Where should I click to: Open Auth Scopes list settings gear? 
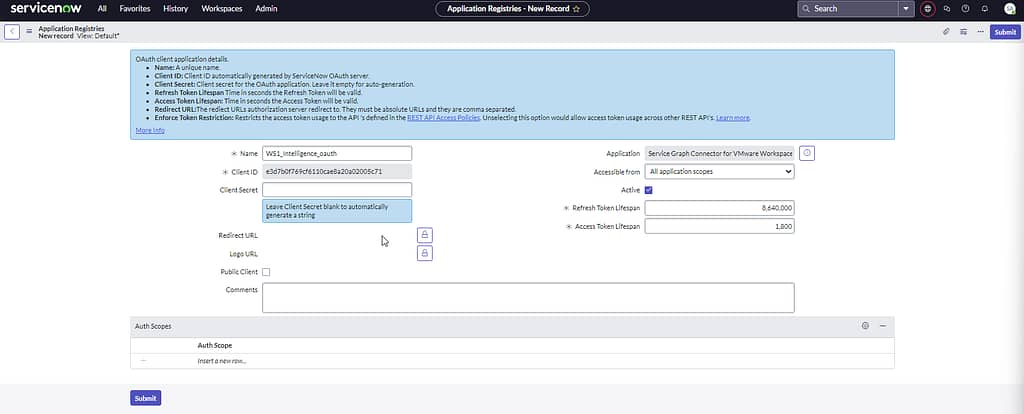pyautogui.click(x=865, y=326)
